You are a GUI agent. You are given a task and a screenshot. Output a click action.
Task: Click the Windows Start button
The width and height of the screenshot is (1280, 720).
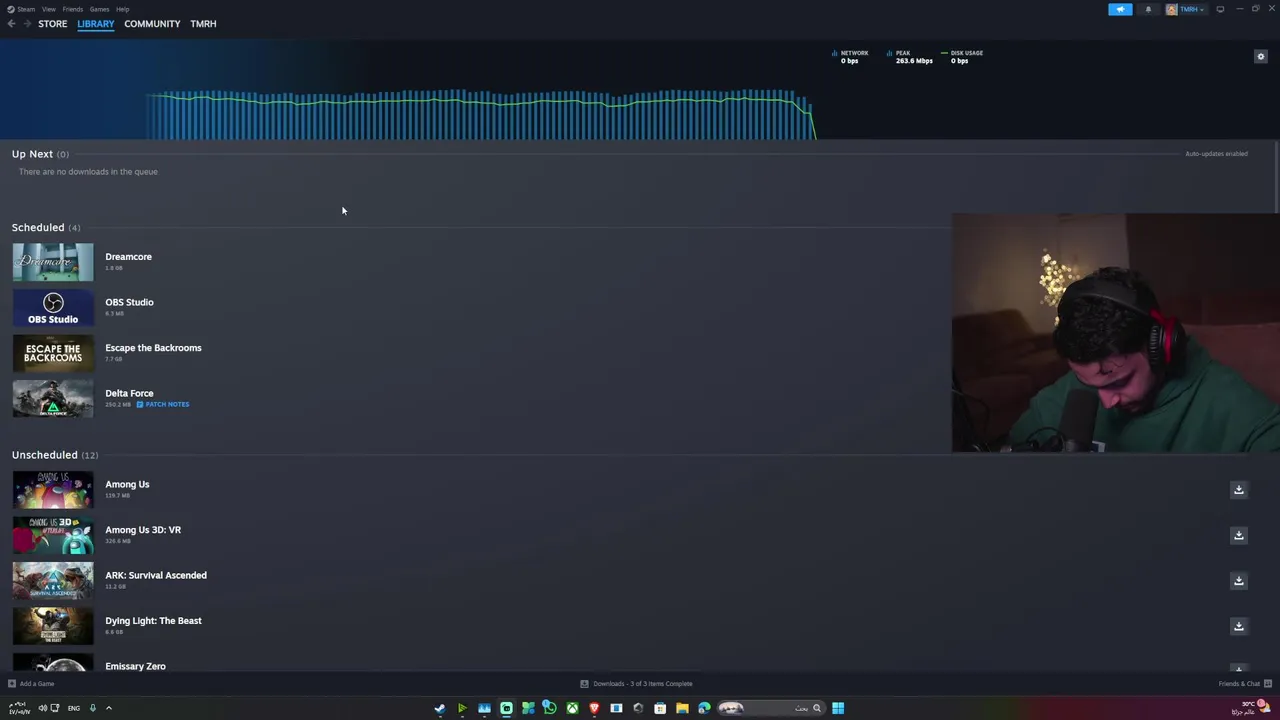[838, 708]
